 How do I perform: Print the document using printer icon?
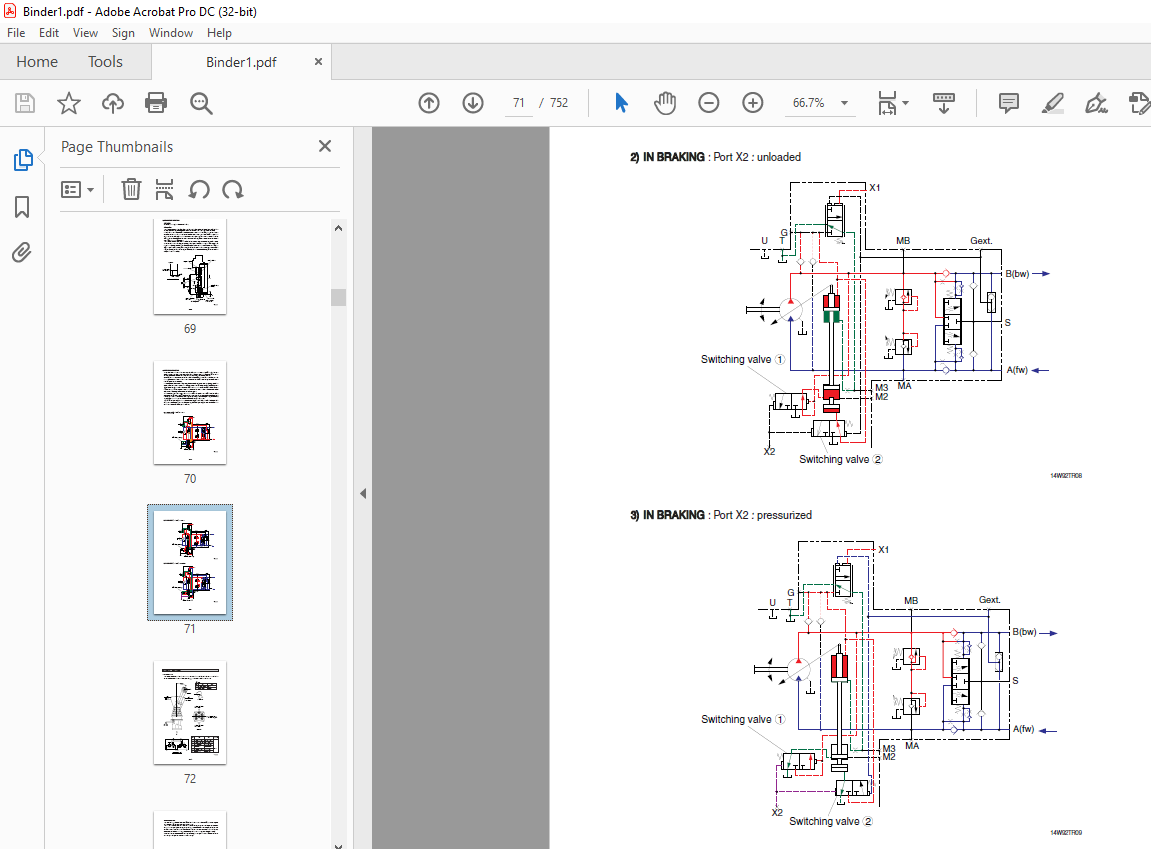click(x=156, y=103)
